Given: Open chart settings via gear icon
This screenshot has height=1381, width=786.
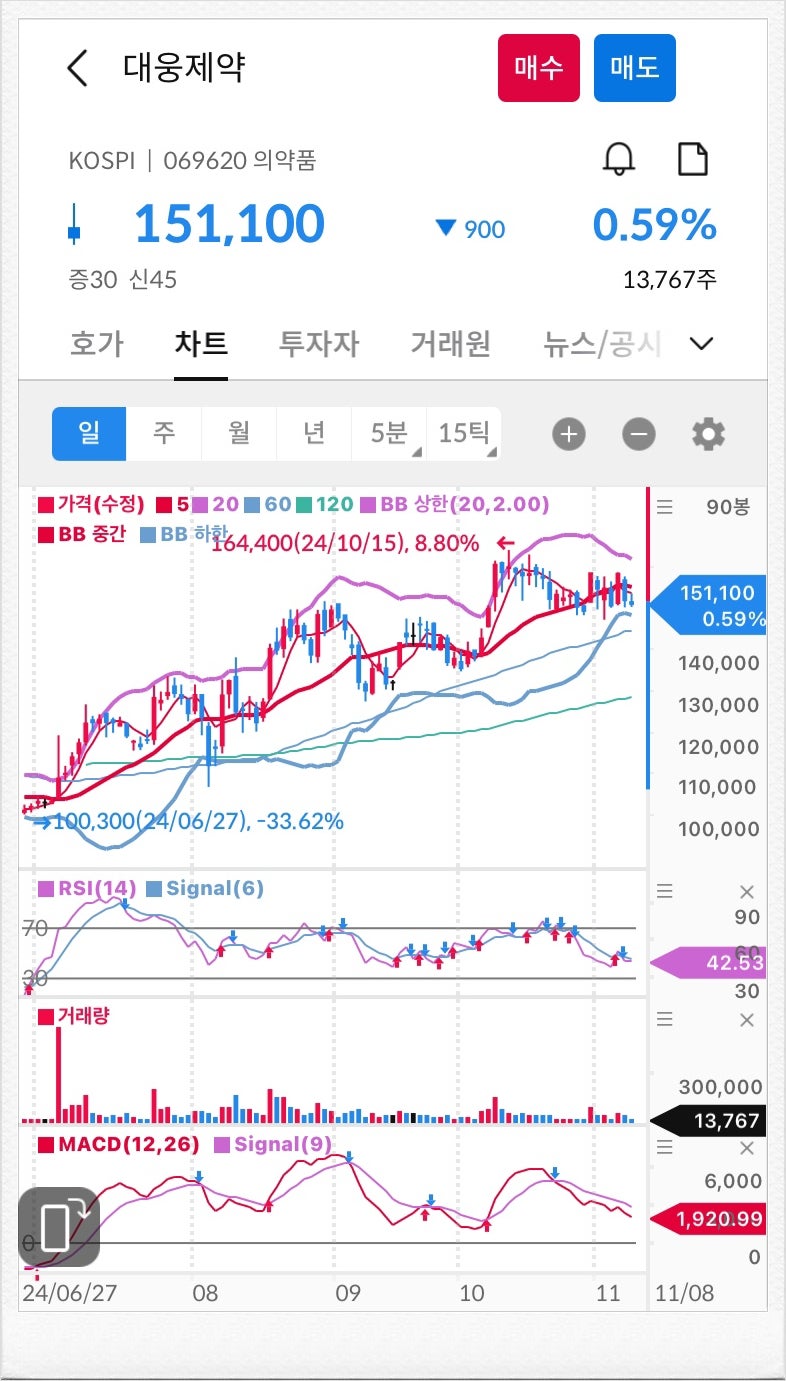Looking at the screenshot, I should pos(708,433).
